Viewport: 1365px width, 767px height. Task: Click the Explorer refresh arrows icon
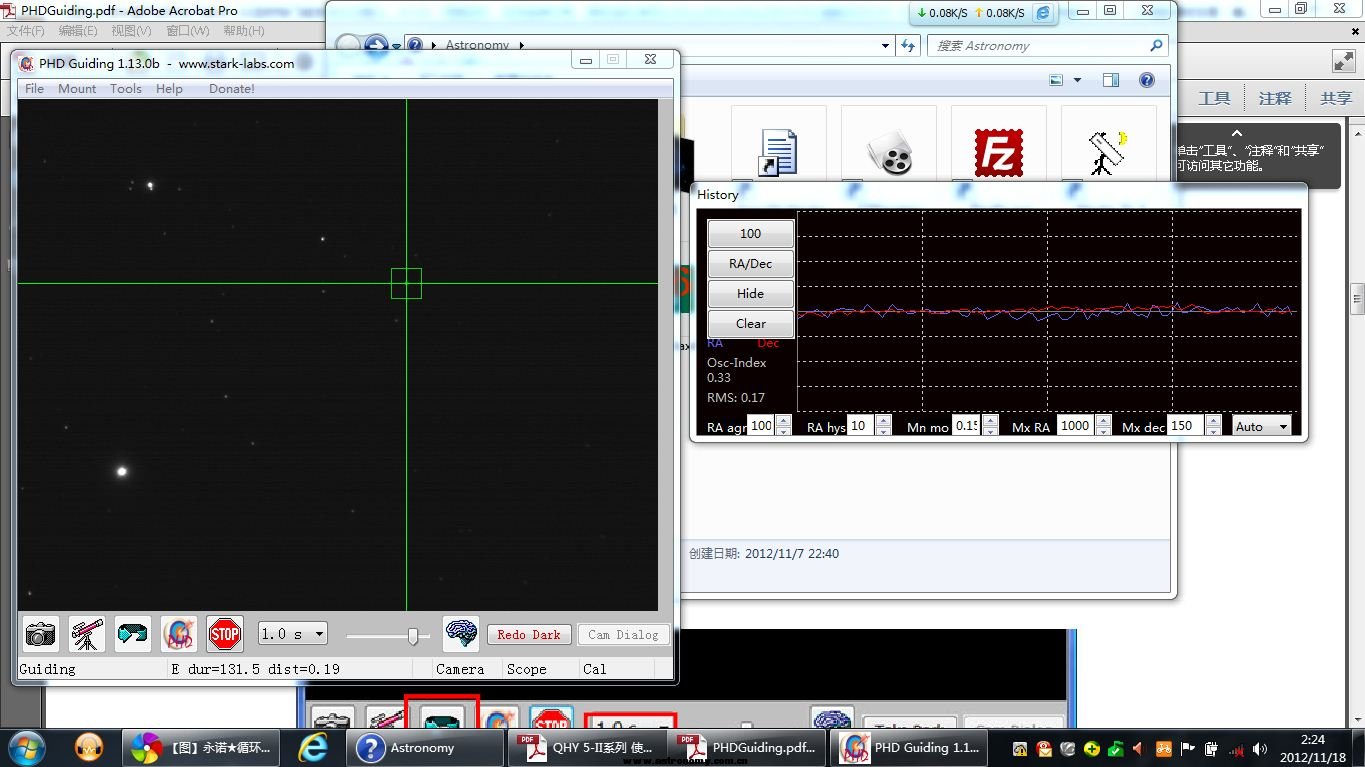click(x=908, y=46)
